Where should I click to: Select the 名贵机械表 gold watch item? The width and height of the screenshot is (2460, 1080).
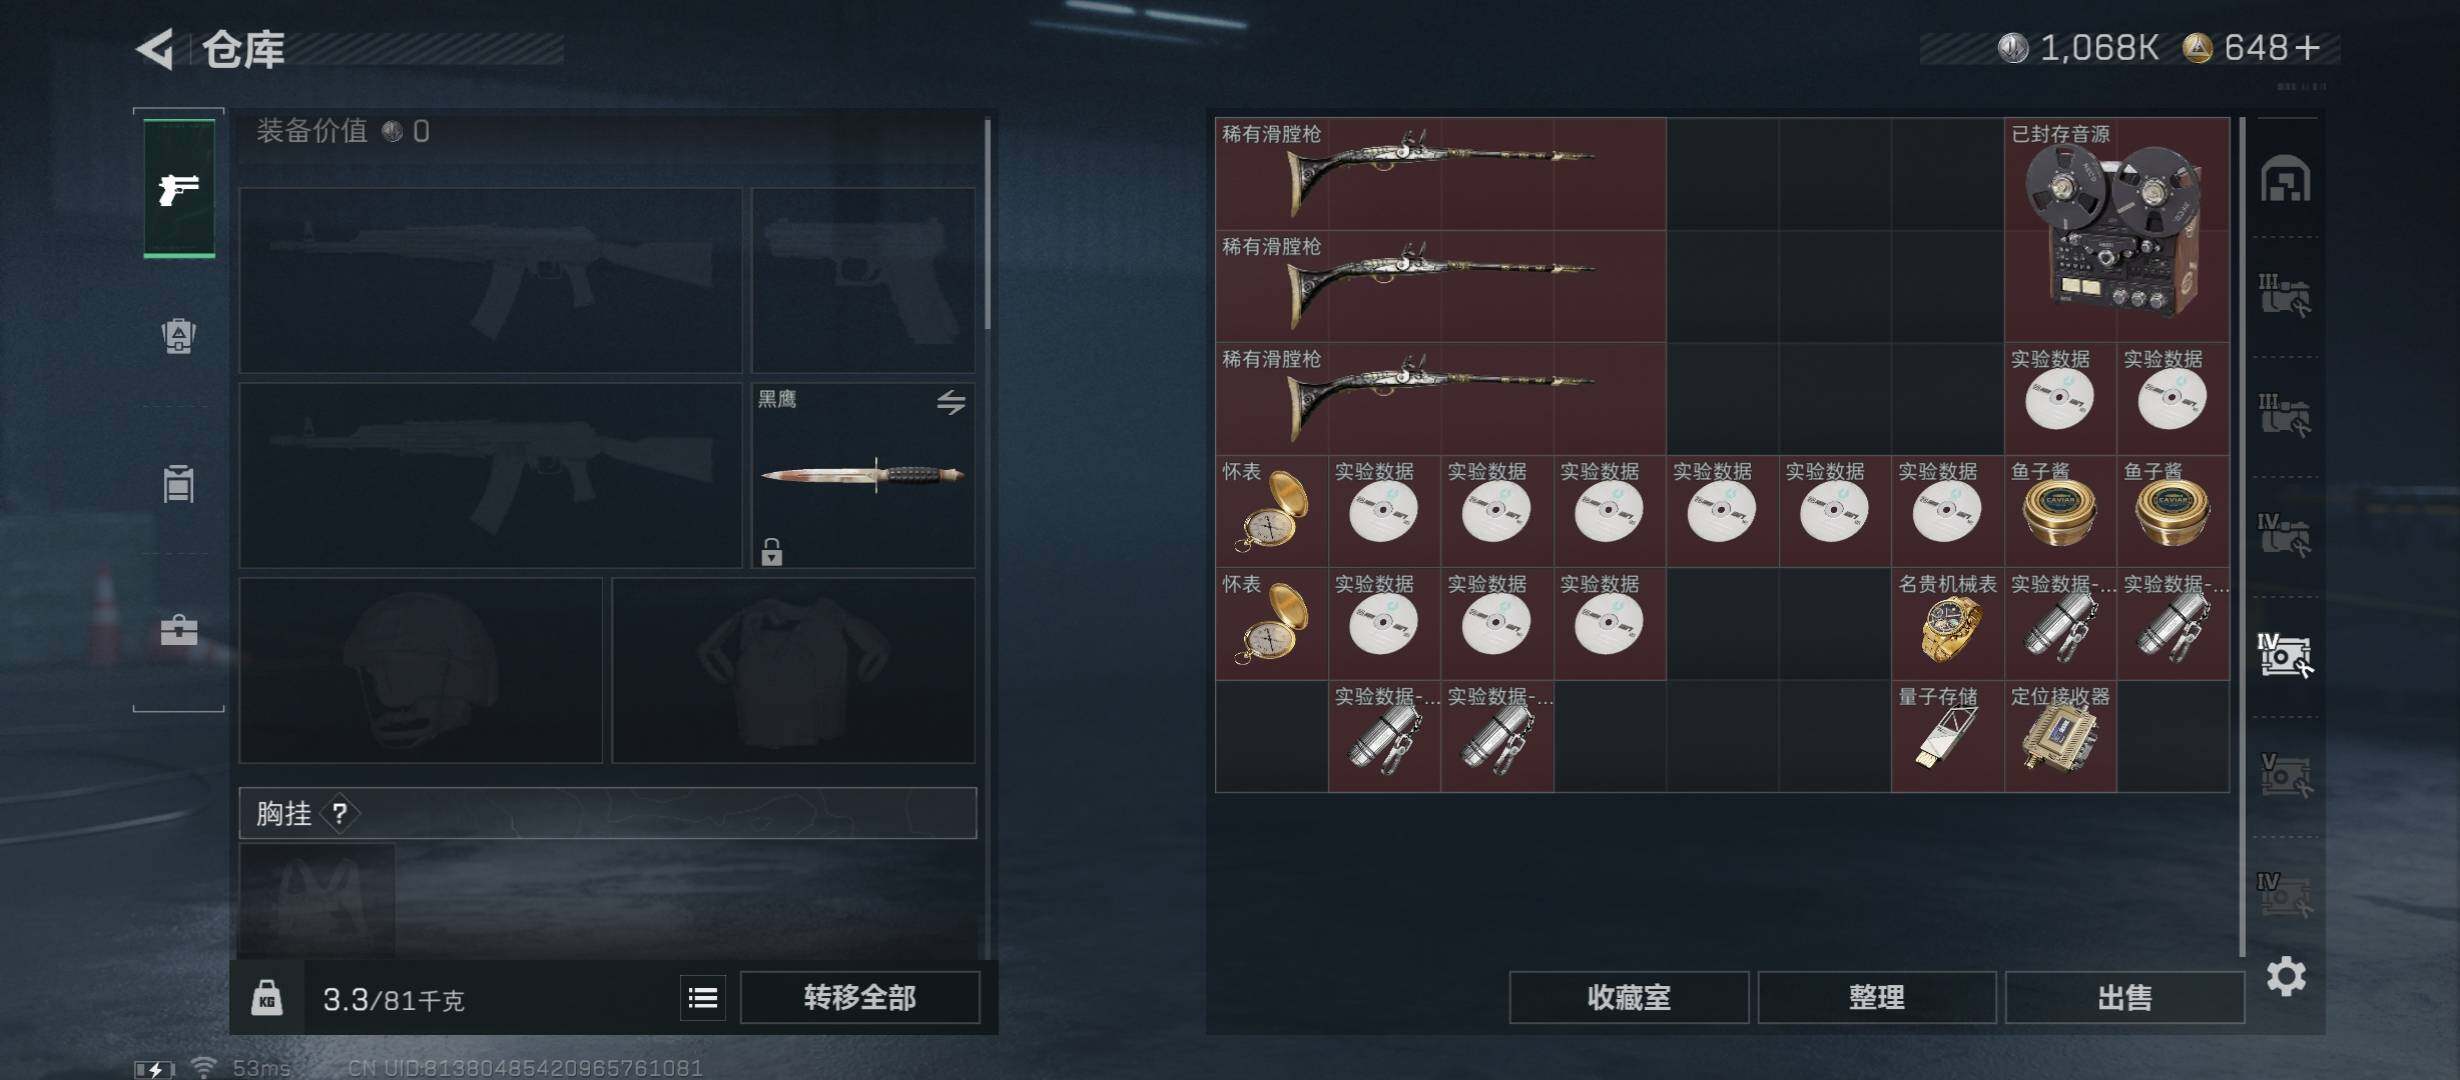point(1948,624)
